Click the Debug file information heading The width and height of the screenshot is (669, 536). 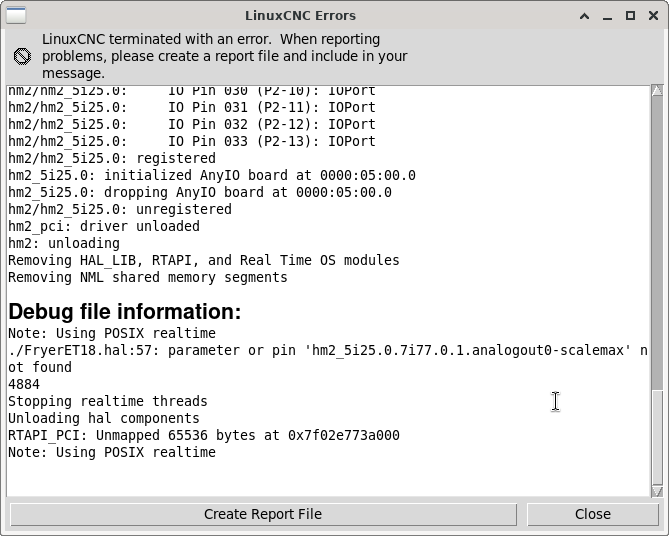click(x=125, y=310)
